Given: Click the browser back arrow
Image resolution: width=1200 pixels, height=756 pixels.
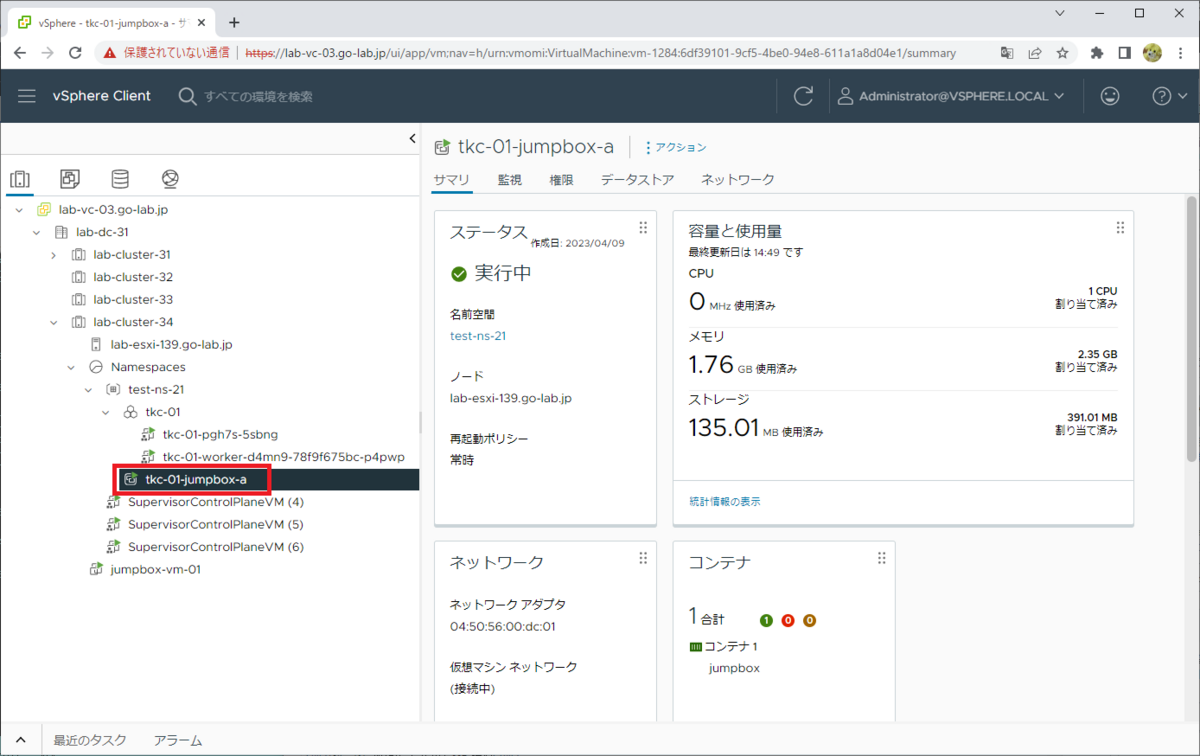Looking at the screenshot, I should point(21,53).
